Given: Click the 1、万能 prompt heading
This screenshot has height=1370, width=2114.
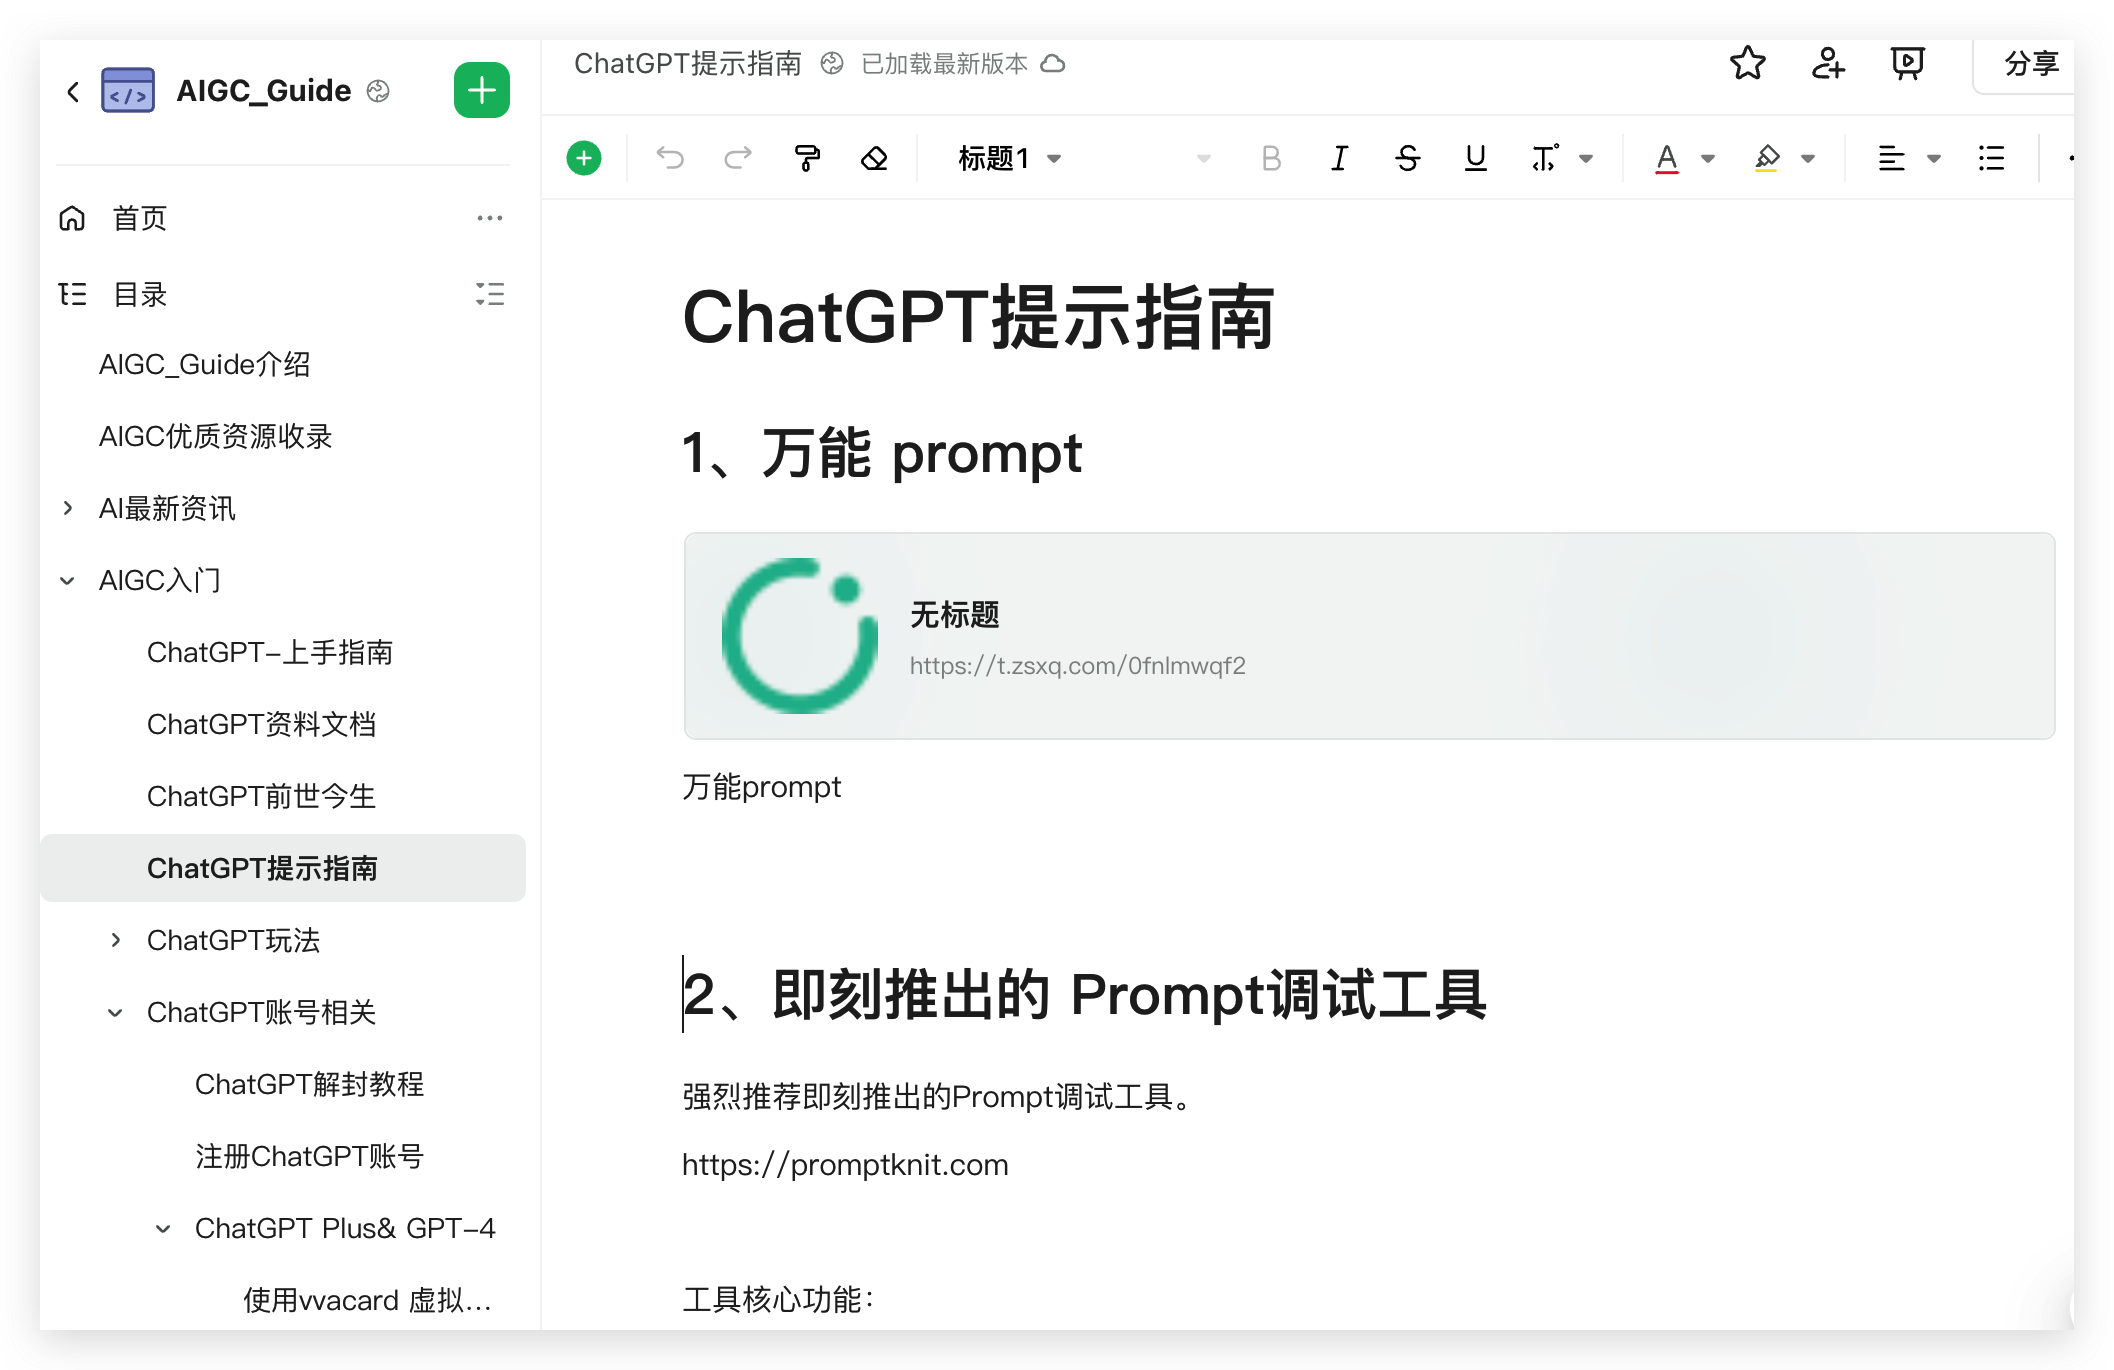Looking at the screenshot, I should click(882, 453).
